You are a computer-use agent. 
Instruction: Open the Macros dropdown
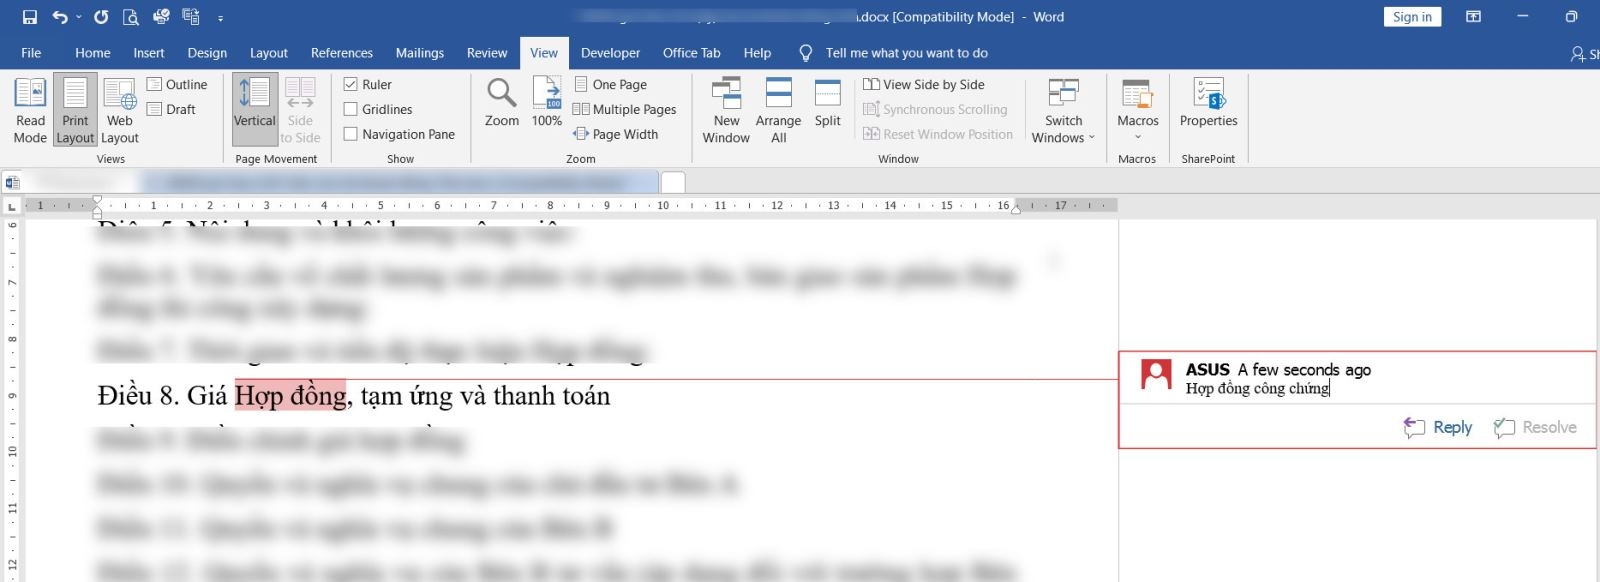coord(1138,110)
